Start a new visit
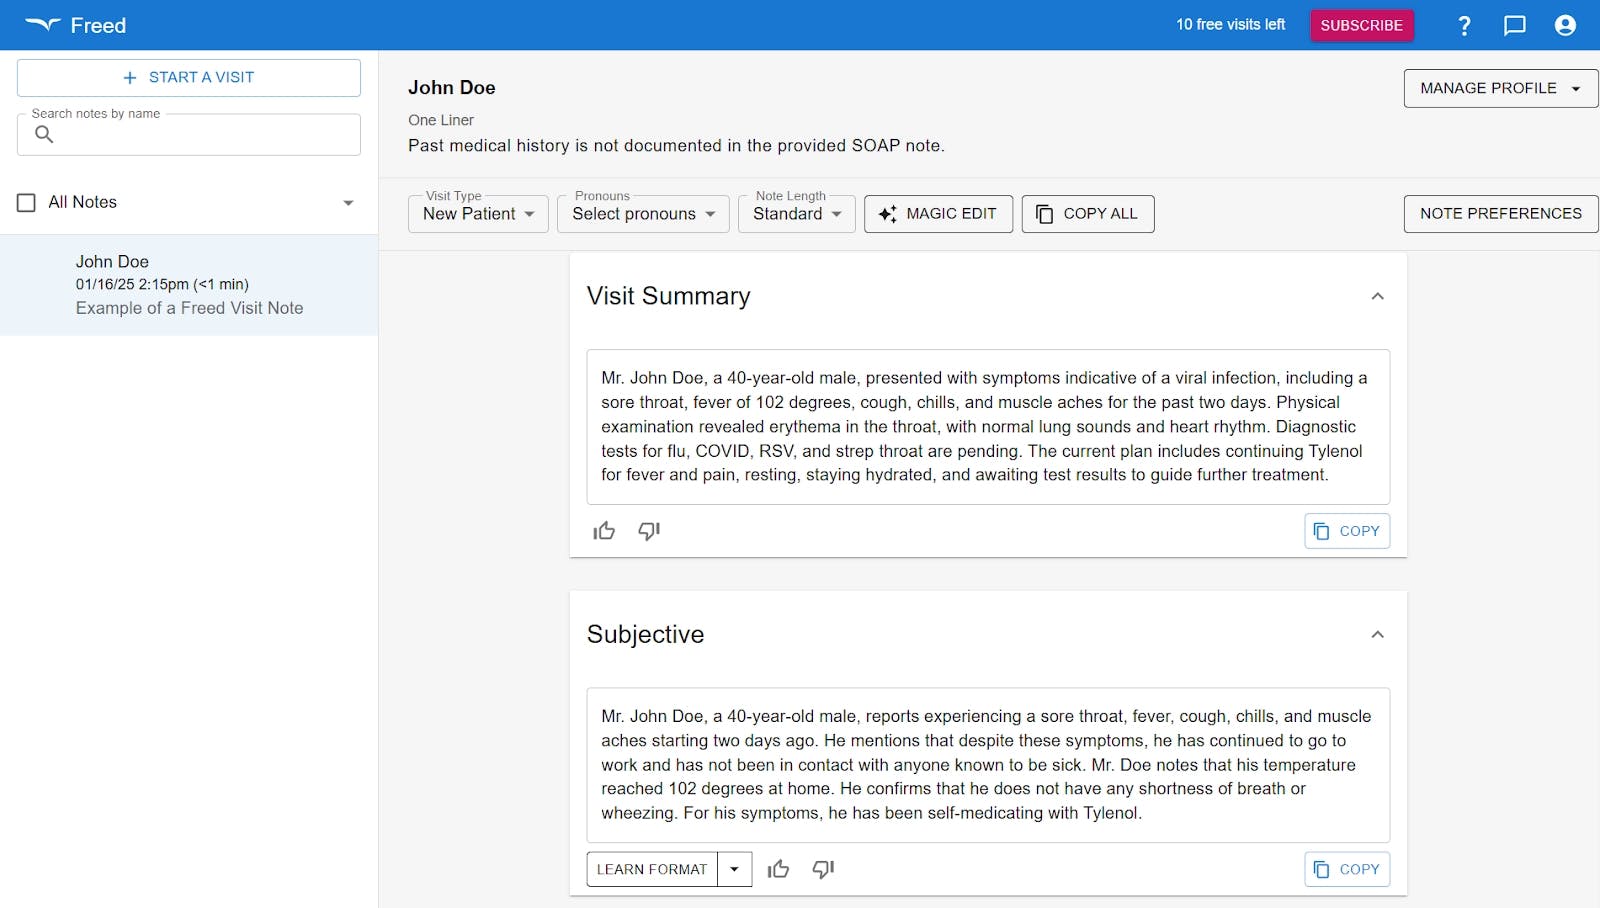 pos(189,78)
